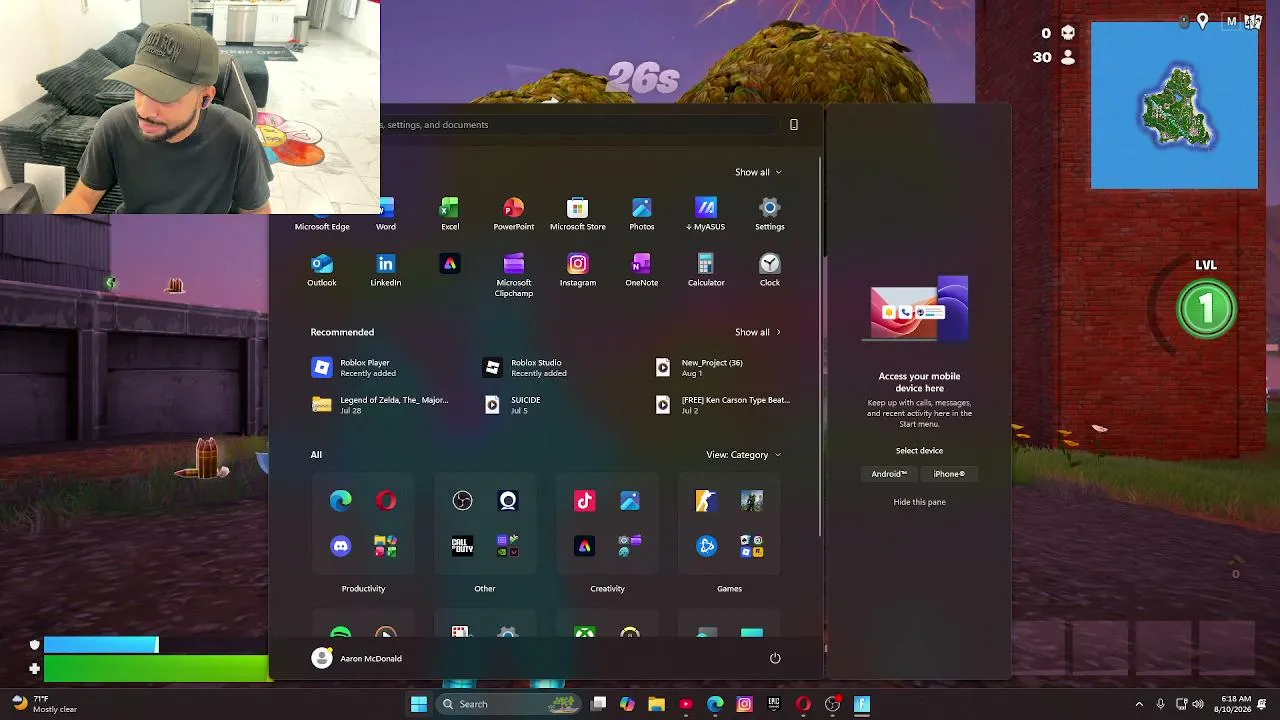Select Android as mobile device

pyautogui.click(x=889, y=474)
